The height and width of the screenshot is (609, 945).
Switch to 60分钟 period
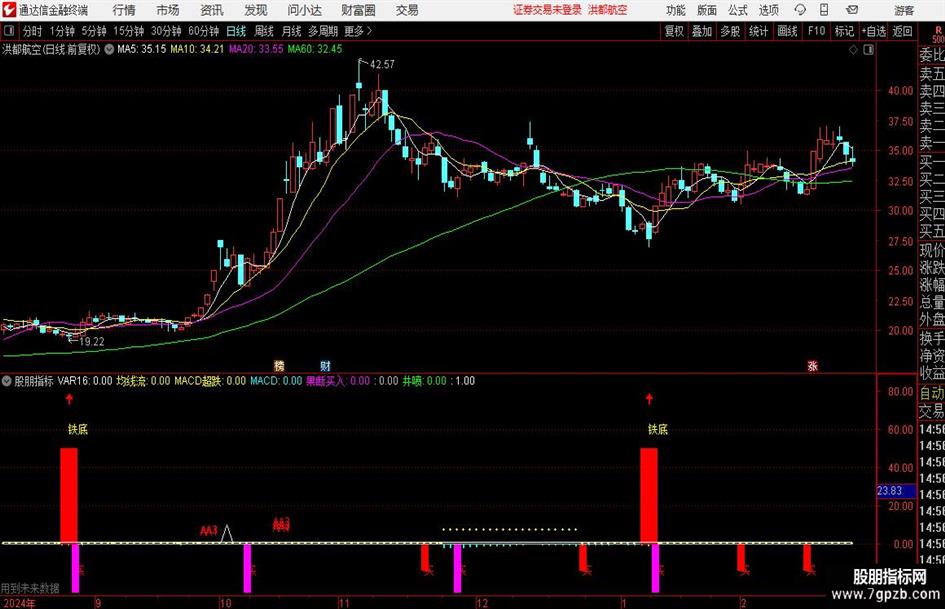[x=203, y=31]
